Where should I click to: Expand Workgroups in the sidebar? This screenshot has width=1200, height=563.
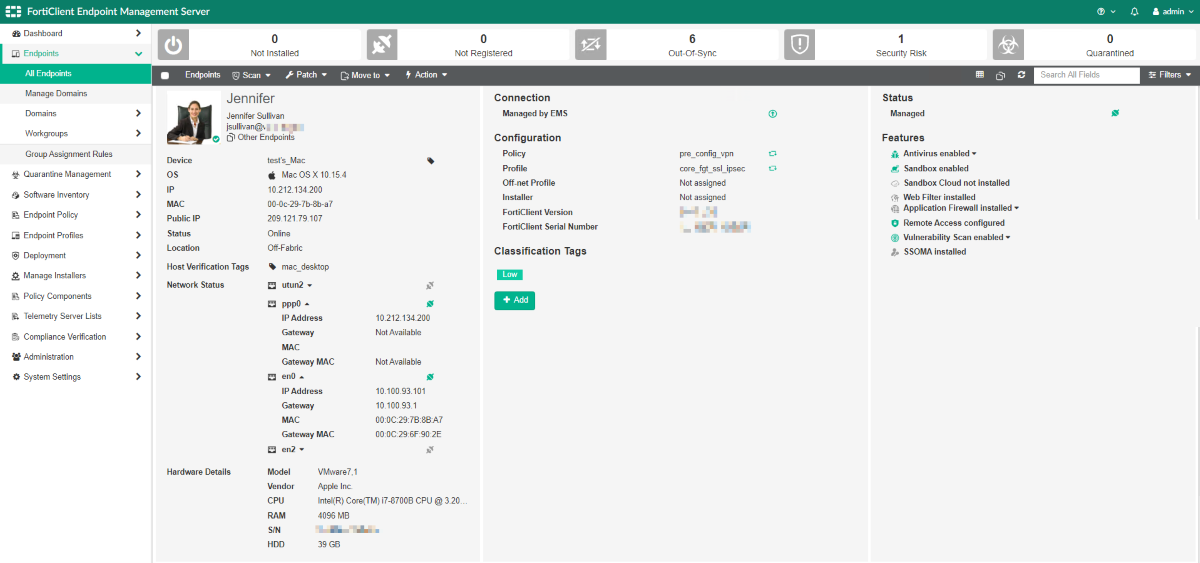tap(75, 133)
